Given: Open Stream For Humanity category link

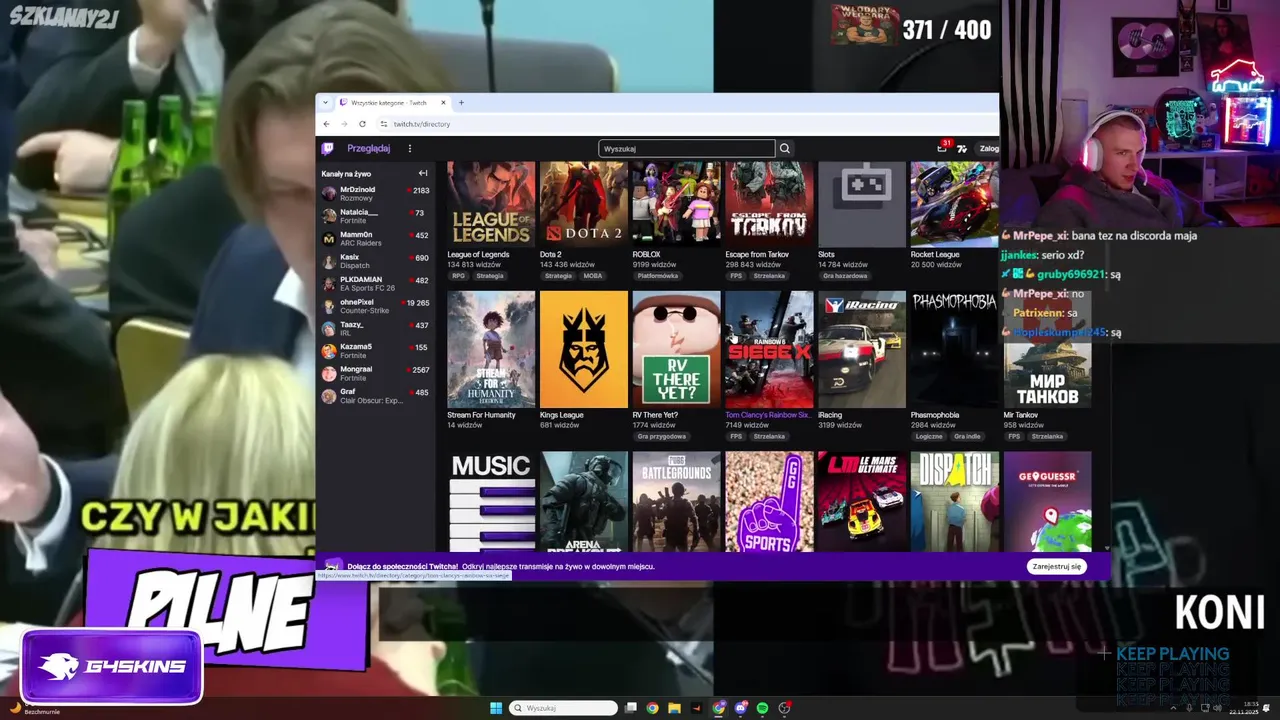Looking at the screenshot, I should pos(479,415).
